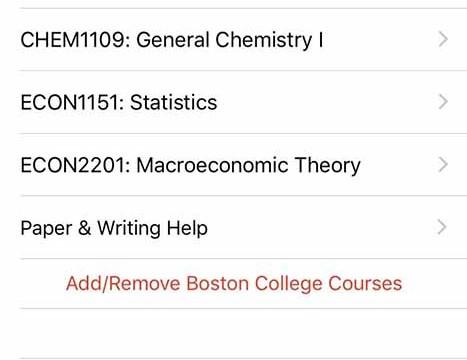Tap the arrow icon on the Statistics row
467x360 pixels.
tap(443, 102)
